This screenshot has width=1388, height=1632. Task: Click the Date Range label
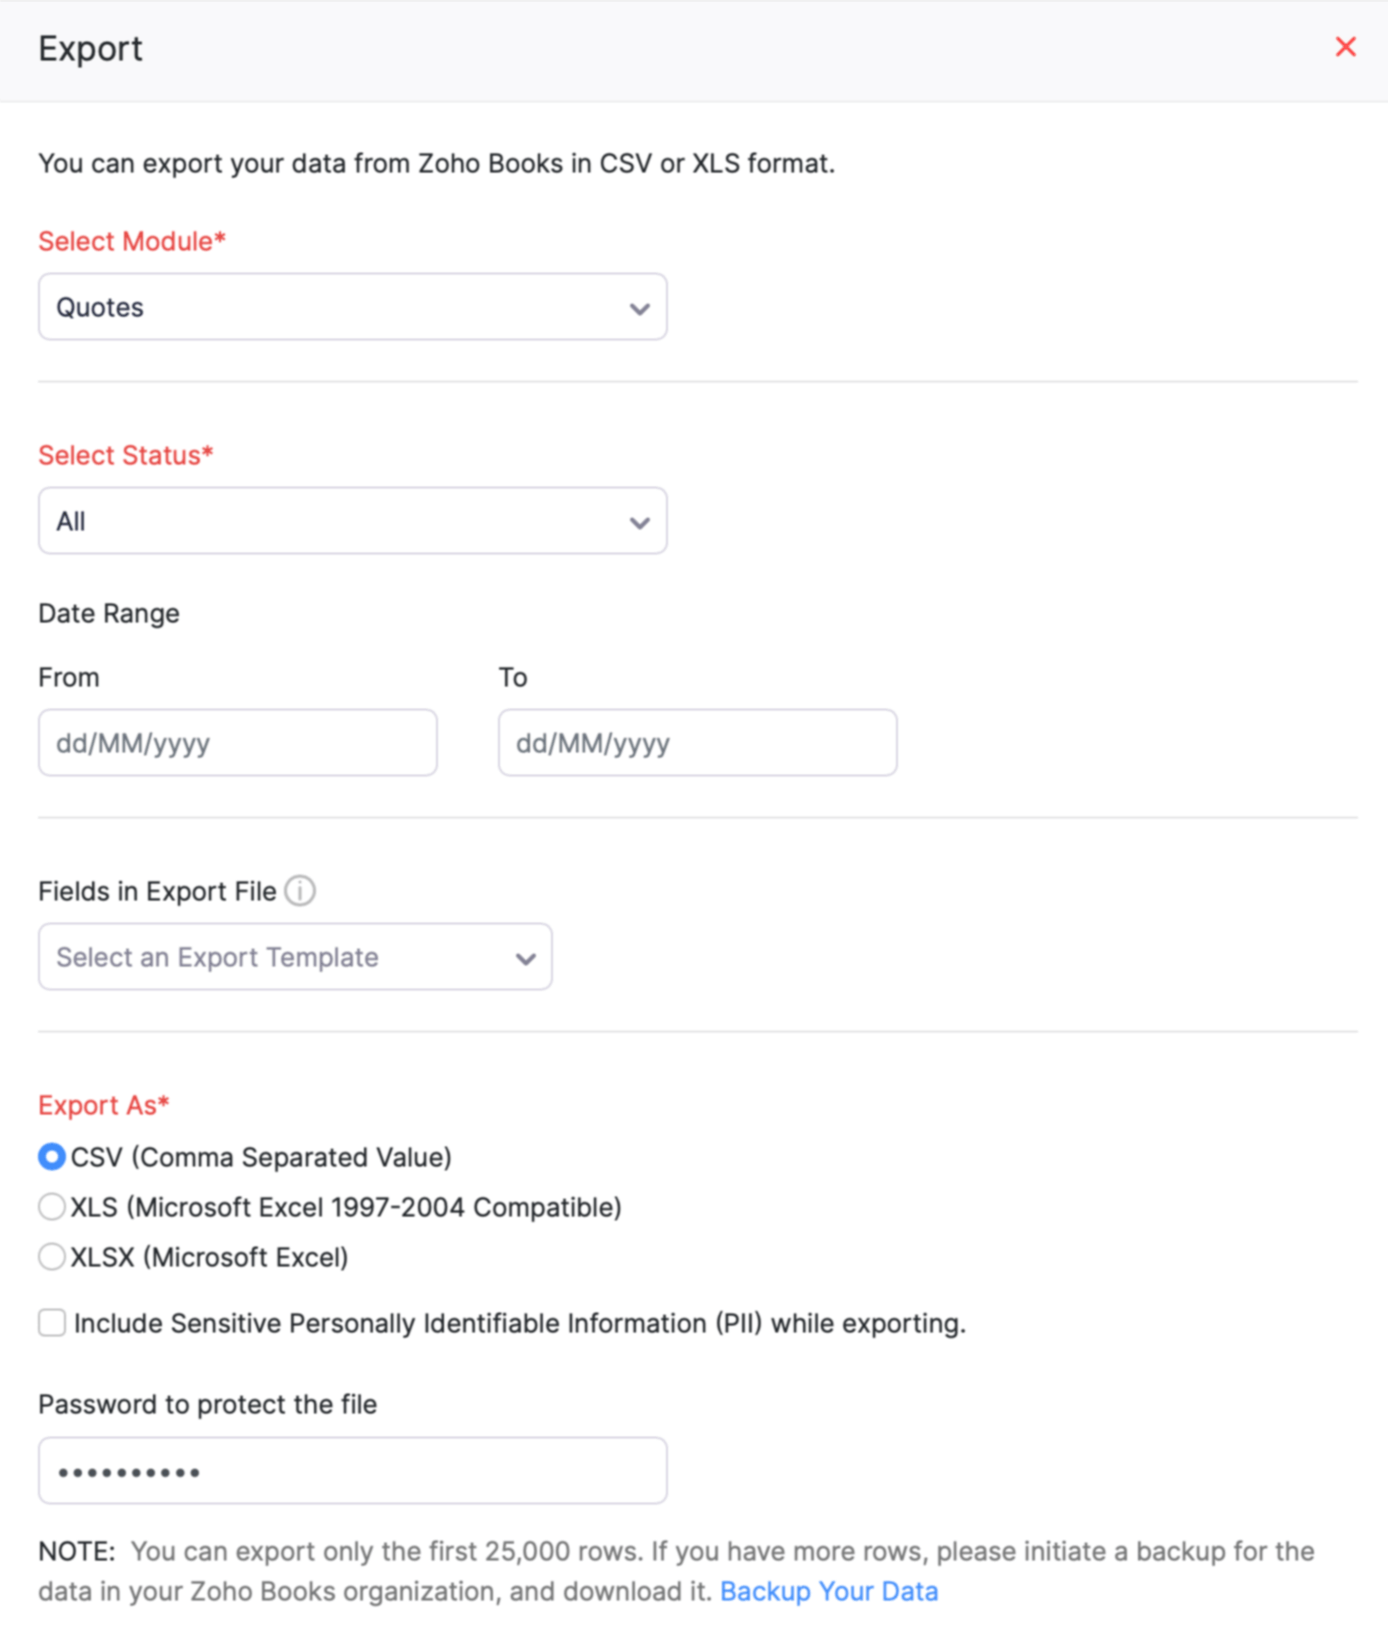point(108,613)
